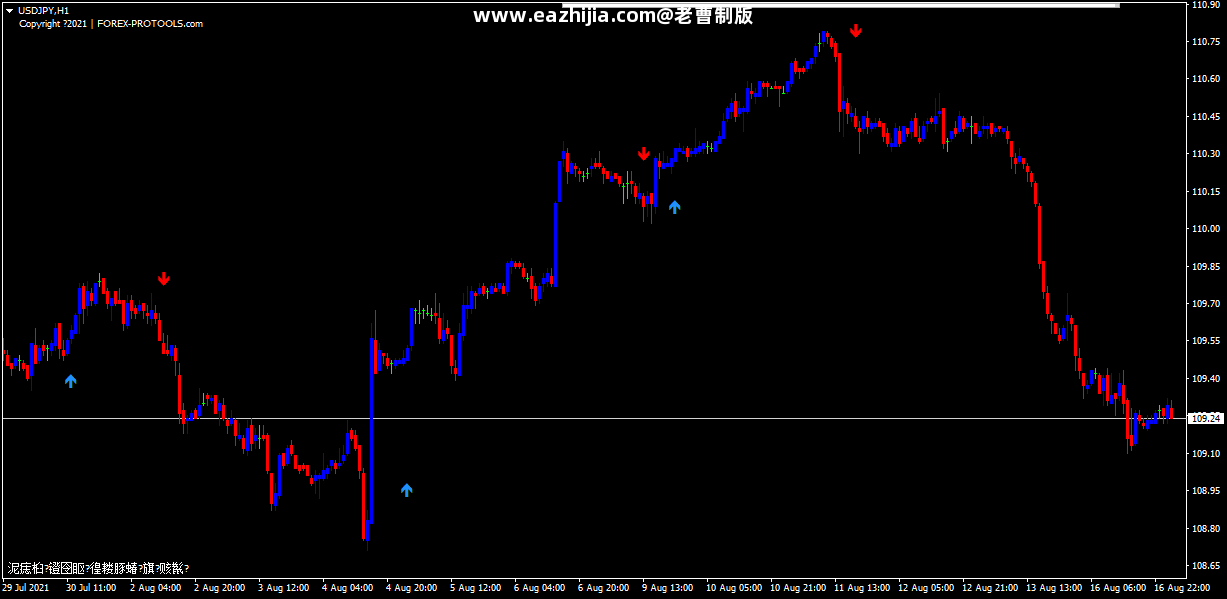Click the 110.30 price scale label

tap(1206, 154)
